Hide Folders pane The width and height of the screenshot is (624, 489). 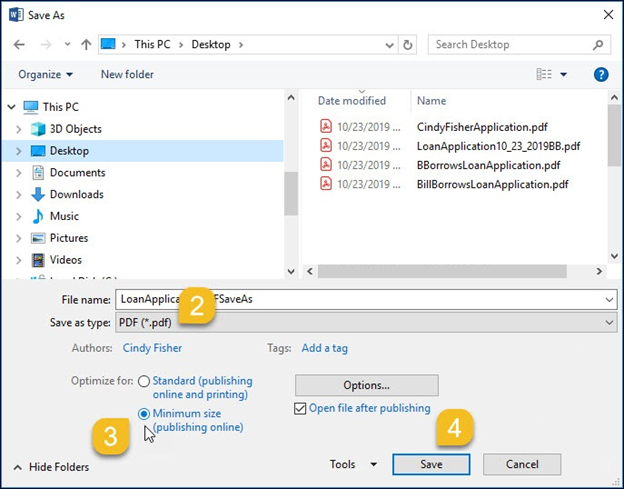[51, 467]
